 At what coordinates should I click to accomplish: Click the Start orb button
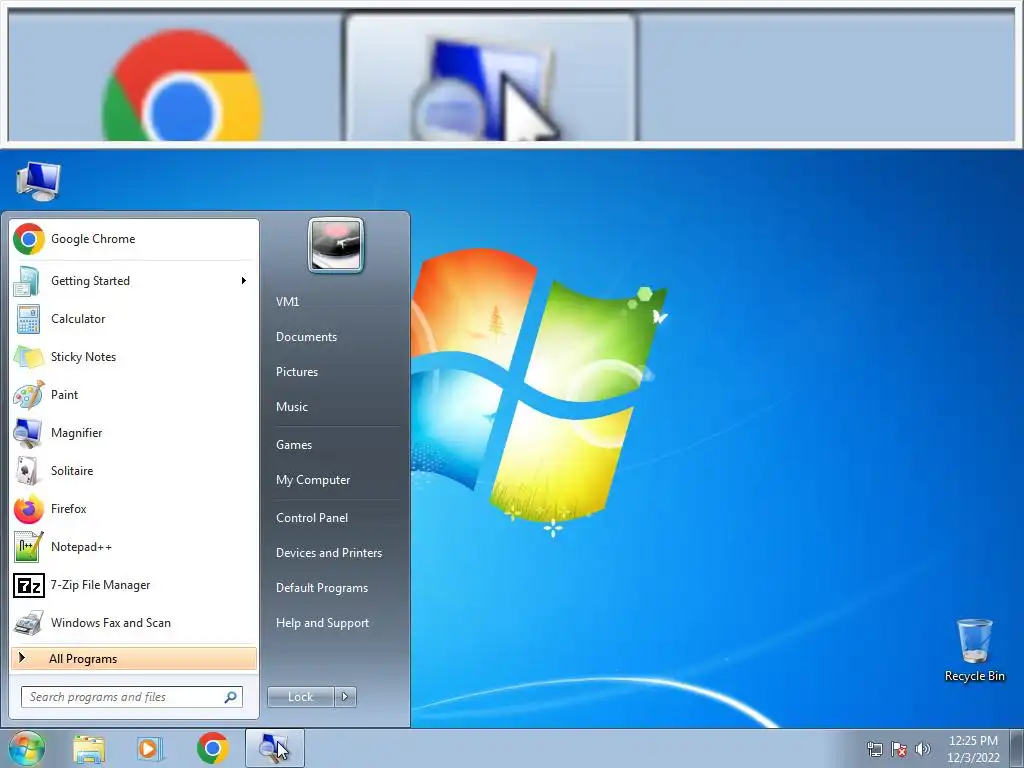click(x=26, y=748)
